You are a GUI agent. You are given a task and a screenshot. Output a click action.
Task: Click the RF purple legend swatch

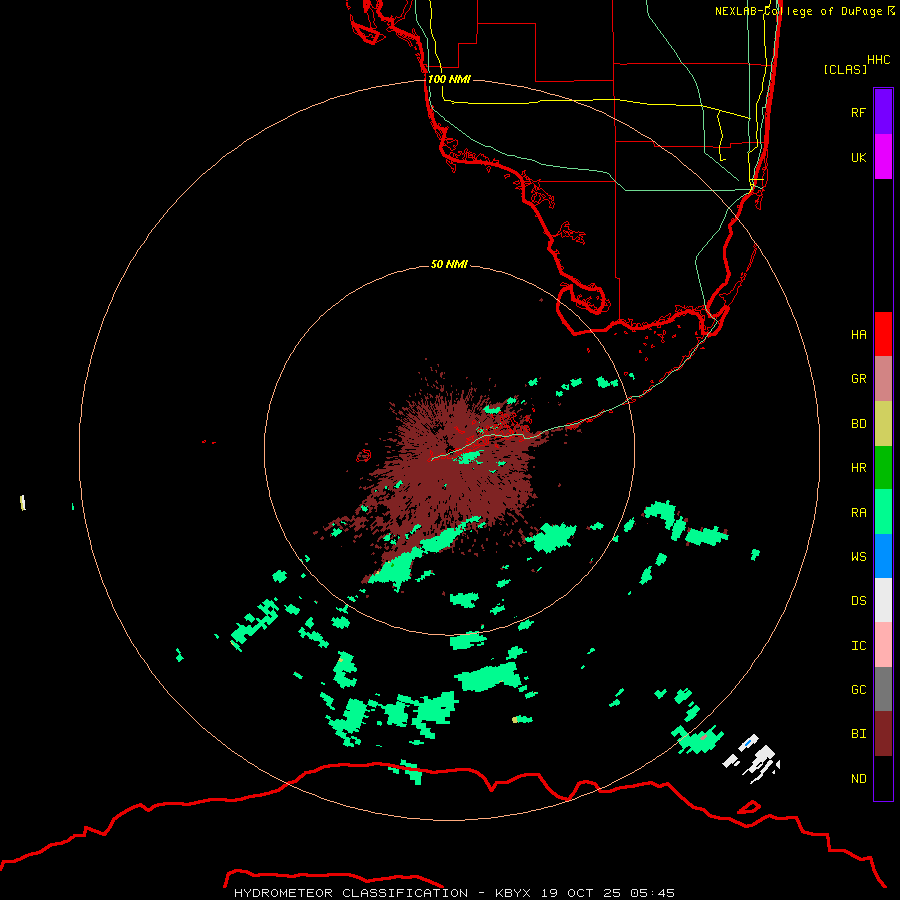coord(883,112)
